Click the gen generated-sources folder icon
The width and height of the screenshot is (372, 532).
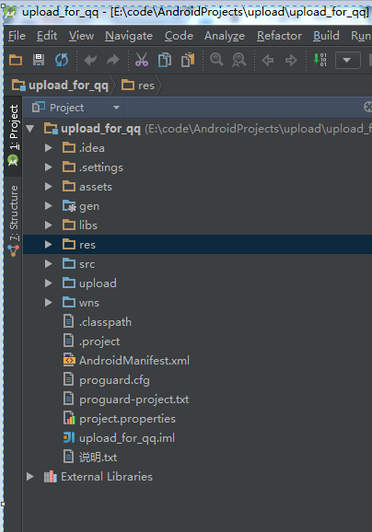pos(69,206)
